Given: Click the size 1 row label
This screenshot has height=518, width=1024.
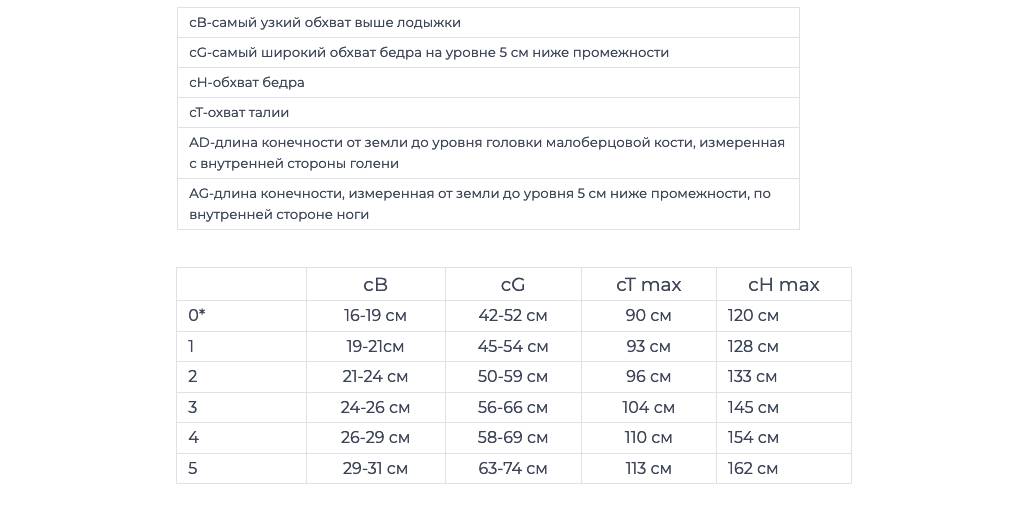Looking at the screenshot, I should pyautogui.click(x=191, y=346).
